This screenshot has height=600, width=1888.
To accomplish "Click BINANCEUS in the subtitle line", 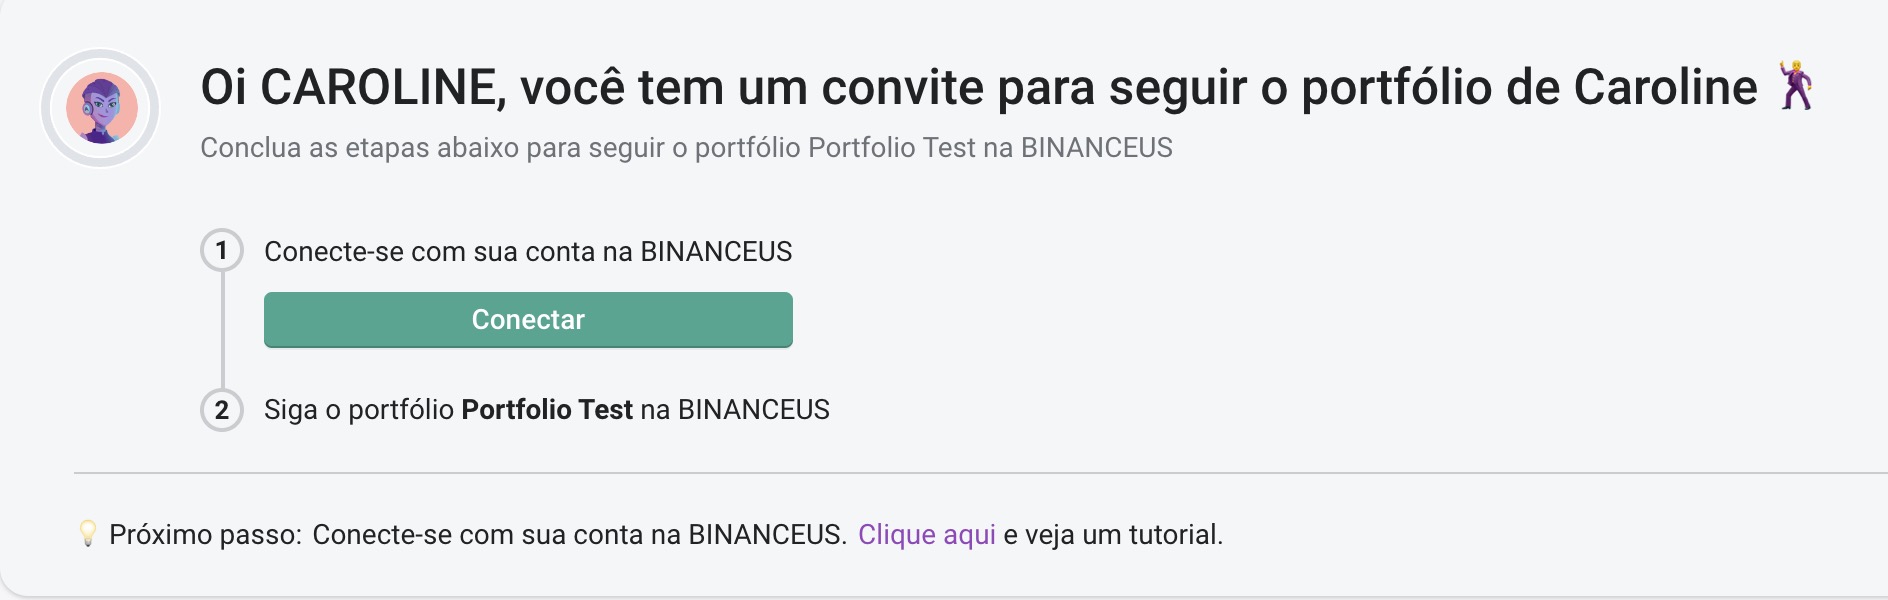I will click(x=1096, y=148).
